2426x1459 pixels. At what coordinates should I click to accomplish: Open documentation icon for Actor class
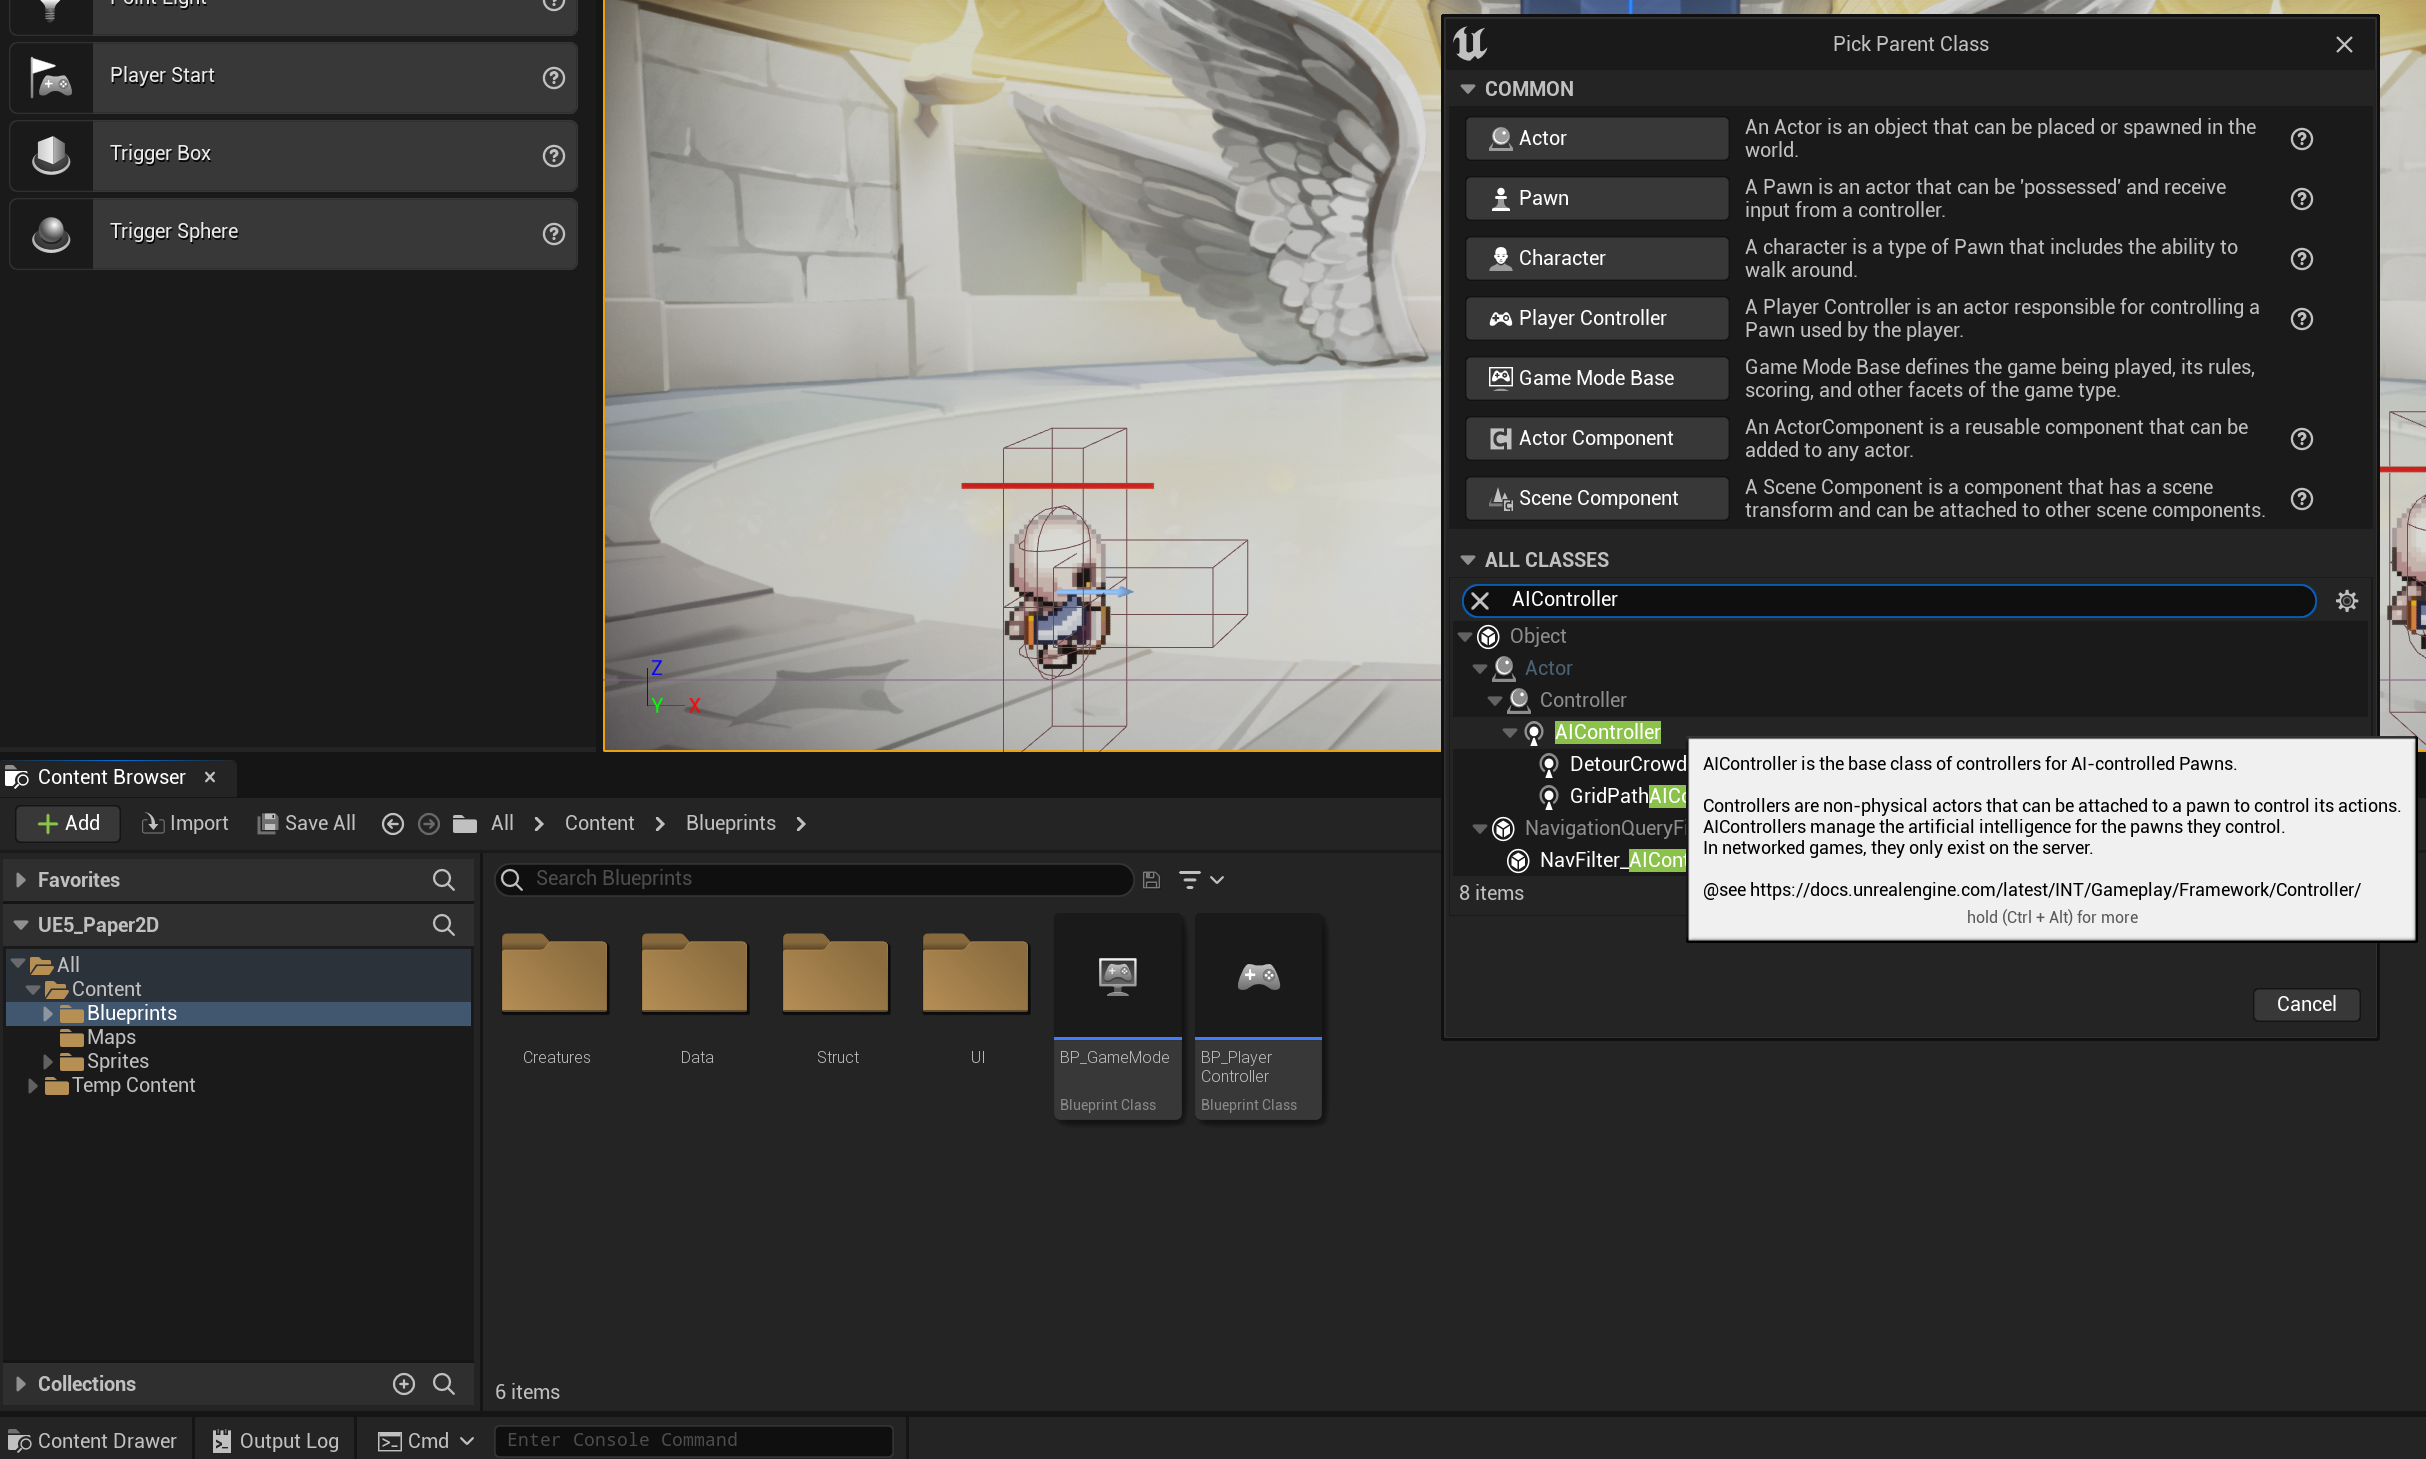pyautogui.click(x=2301, y=139)
